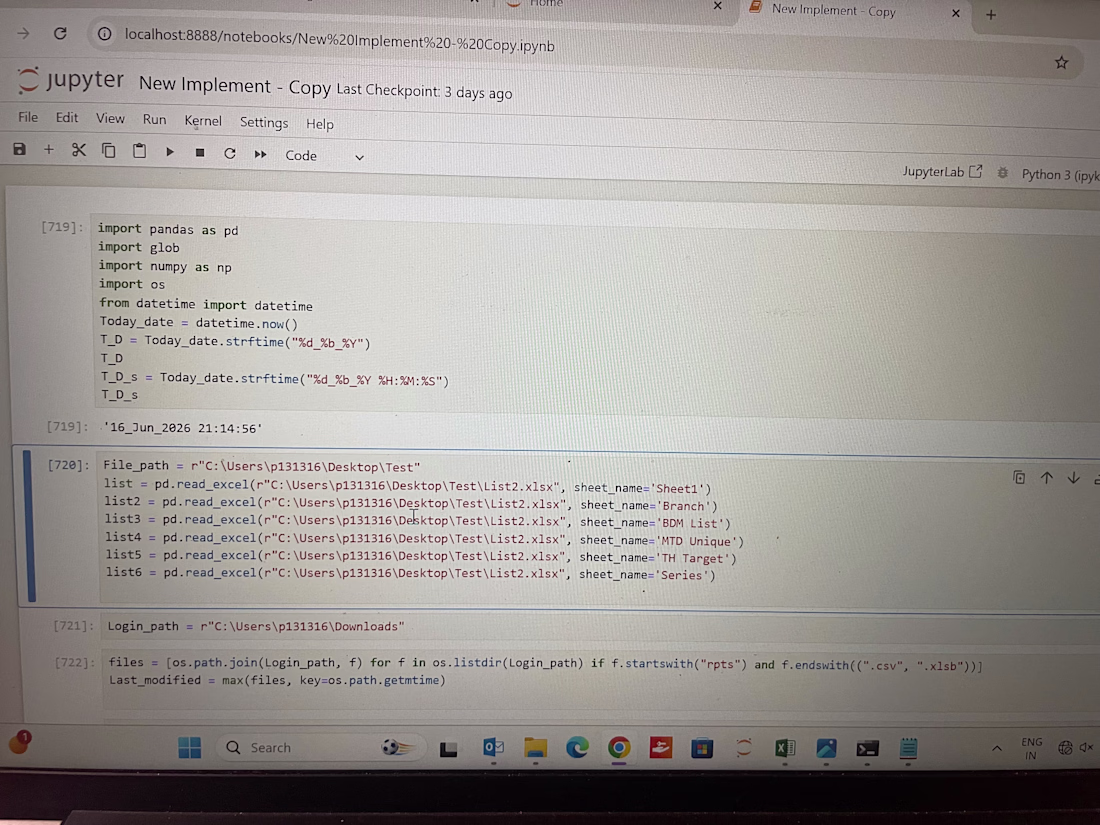Open the Settings menu

coord(264,123)
